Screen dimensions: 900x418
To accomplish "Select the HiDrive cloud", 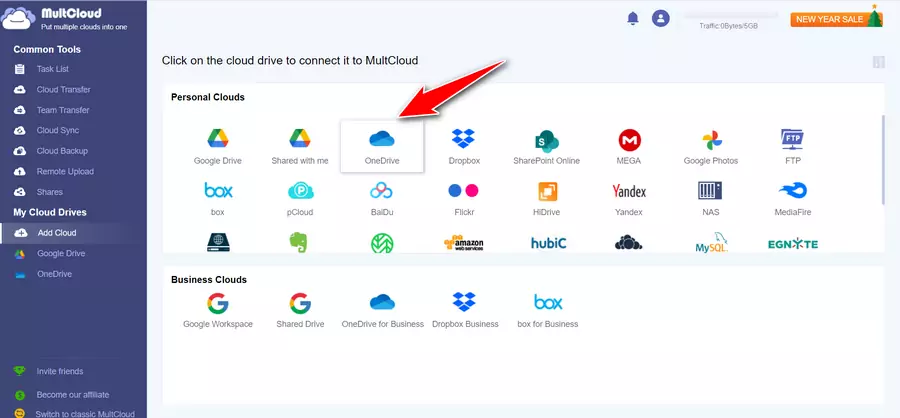I will [546, 198].
